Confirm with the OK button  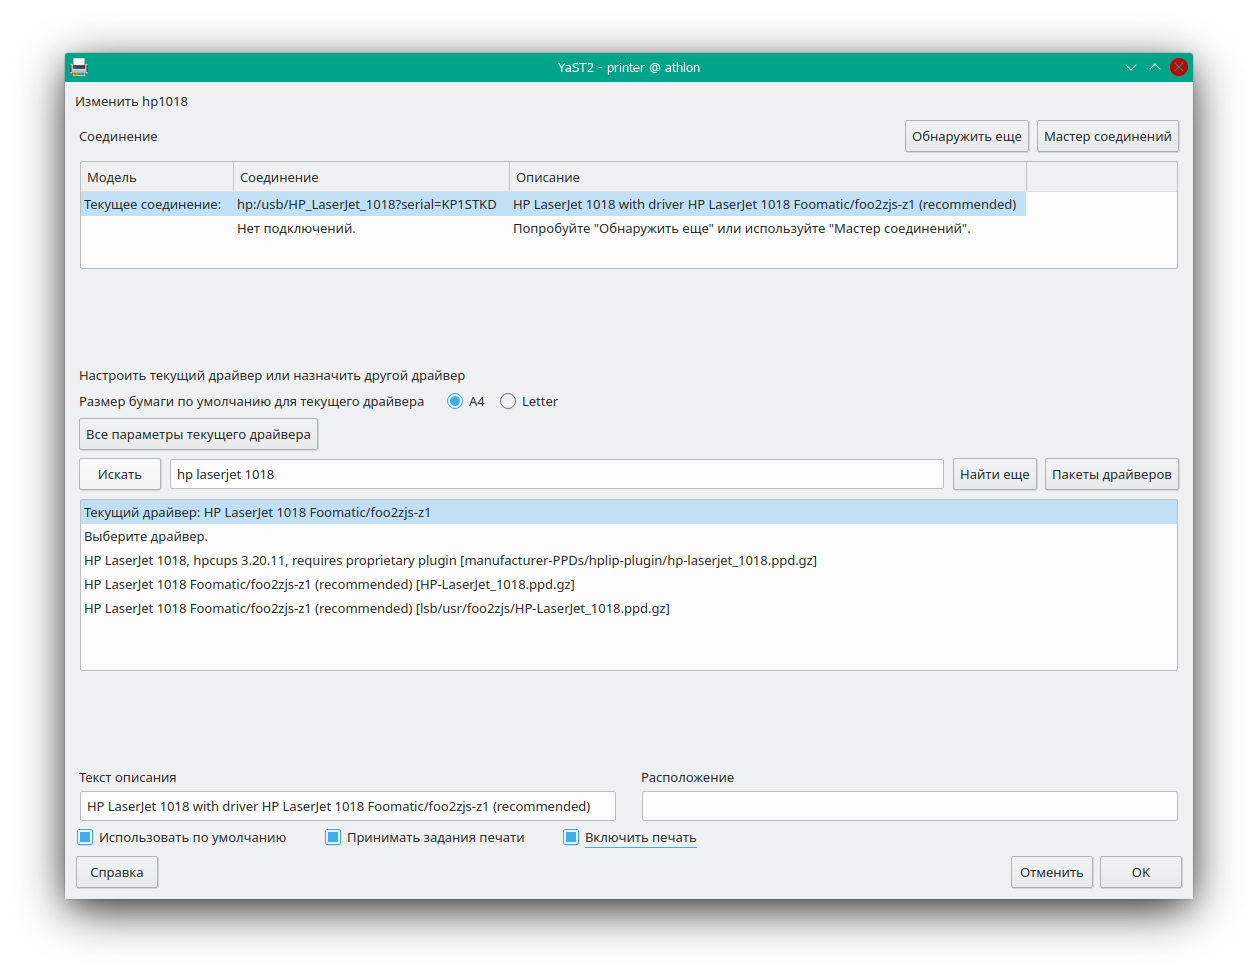tap(1141, 872)
